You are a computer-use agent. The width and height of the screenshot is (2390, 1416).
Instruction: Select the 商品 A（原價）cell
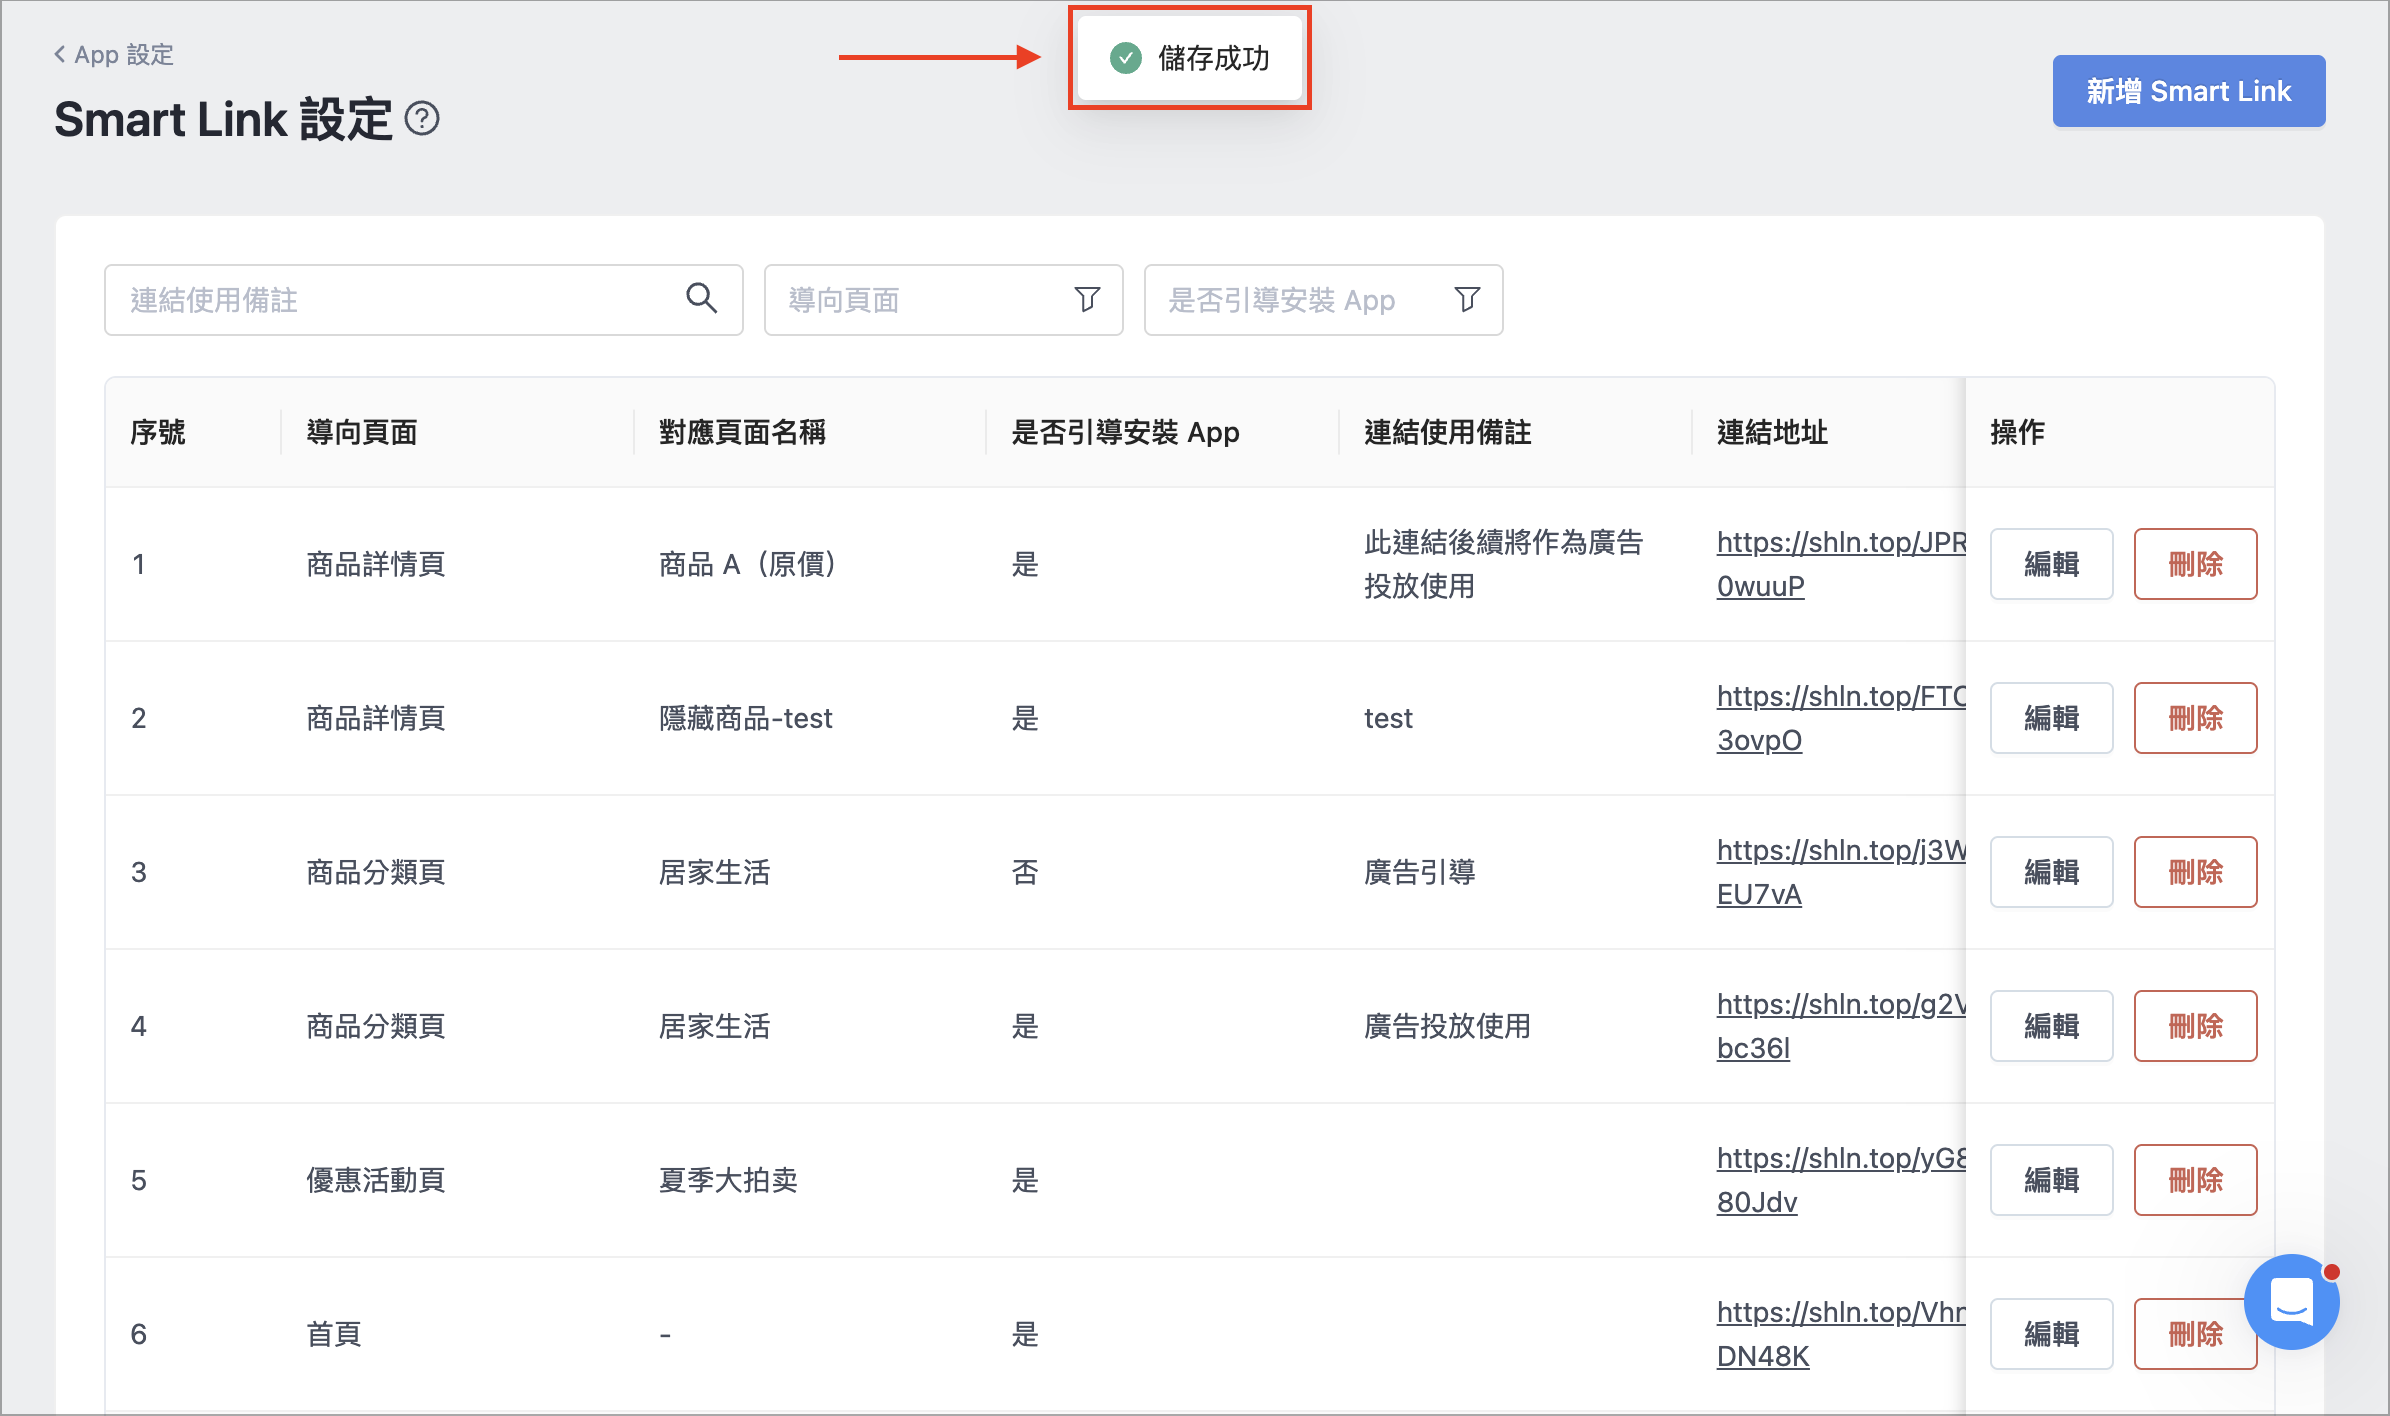click(747, 564)
